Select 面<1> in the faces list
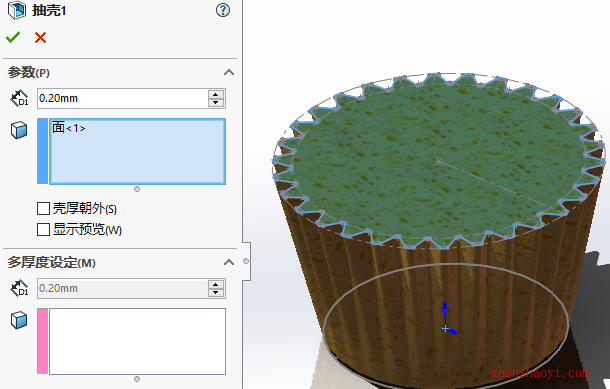Viewport: 610px width, 389px height. pyautogui.click(x=68, y=128)
